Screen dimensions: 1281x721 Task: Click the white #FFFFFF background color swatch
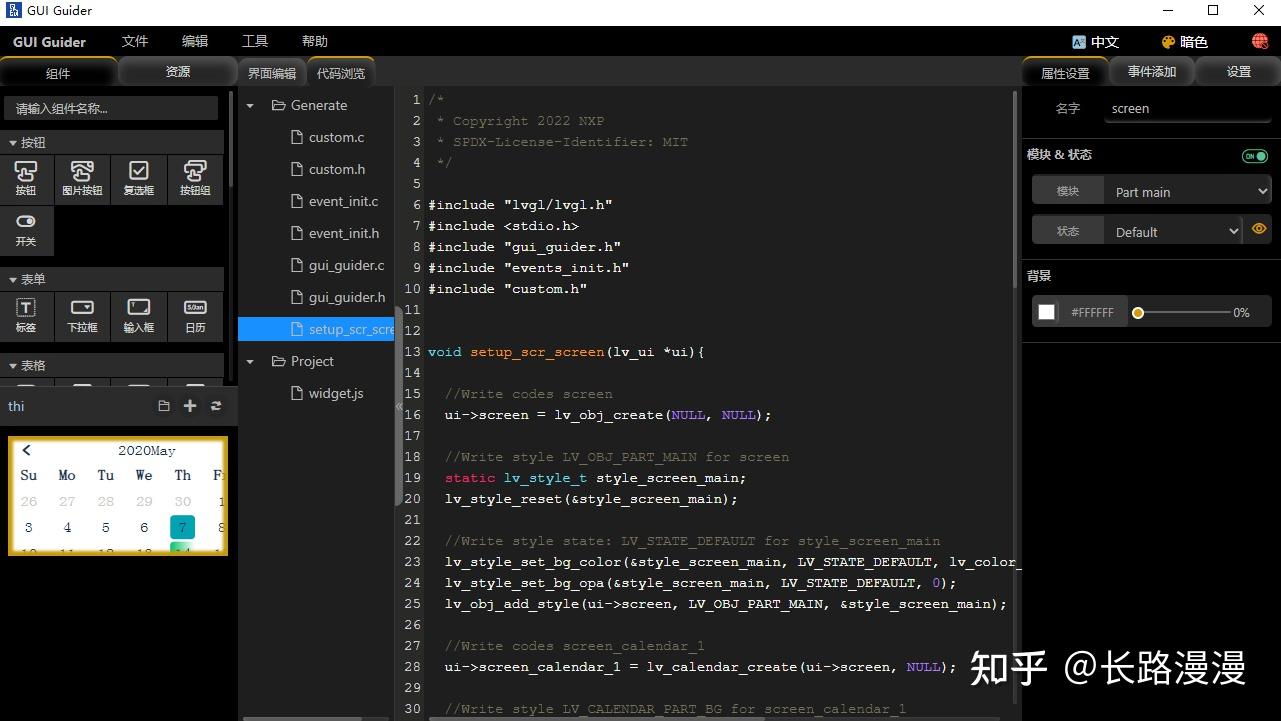pyautogui.click(x=1046, y=311)
